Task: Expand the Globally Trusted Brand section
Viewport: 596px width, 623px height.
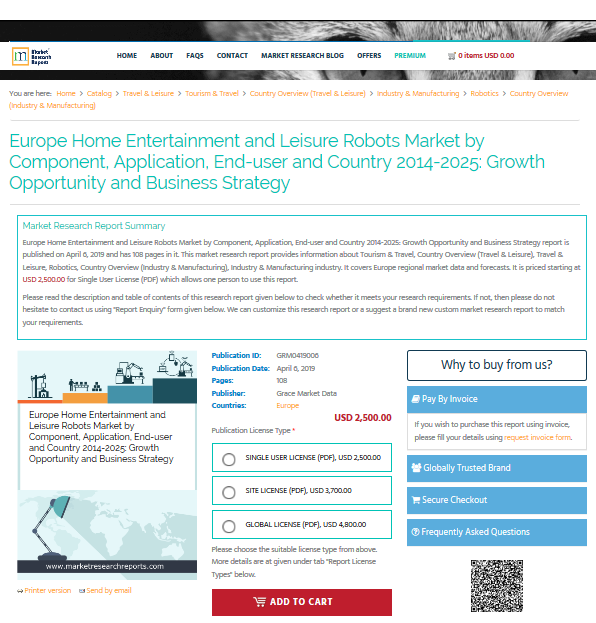Action: [497, 468]
